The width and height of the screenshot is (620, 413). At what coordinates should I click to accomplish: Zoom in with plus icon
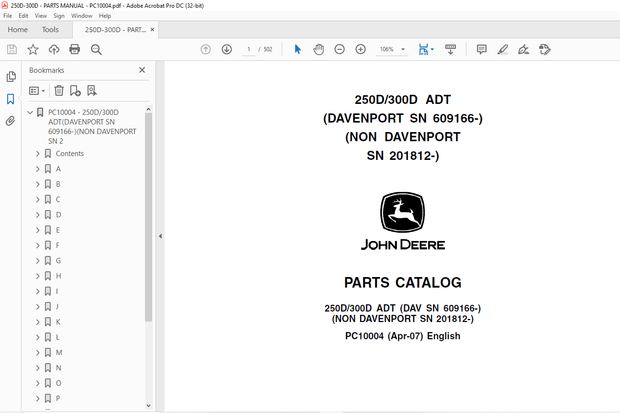361,49
